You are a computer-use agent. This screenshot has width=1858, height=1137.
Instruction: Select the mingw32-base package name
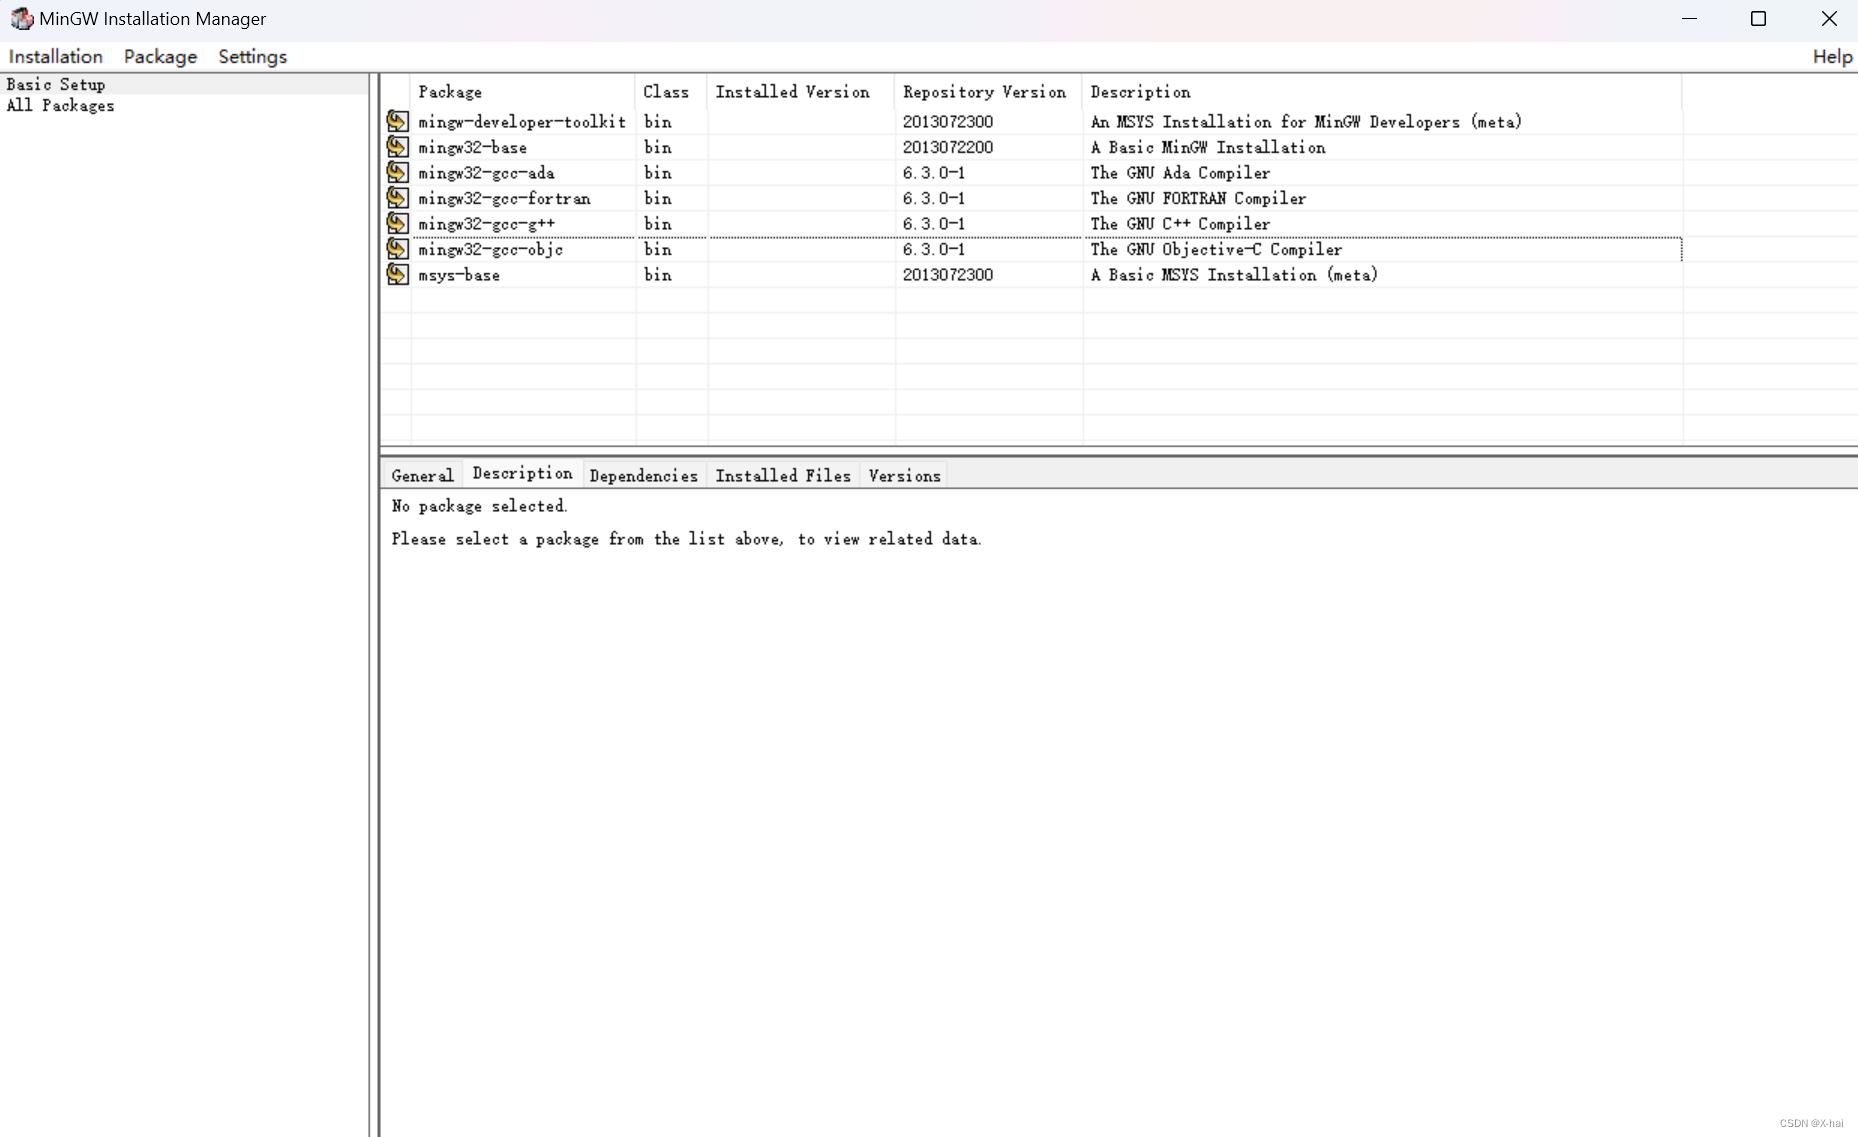click(x=472, y=147)
